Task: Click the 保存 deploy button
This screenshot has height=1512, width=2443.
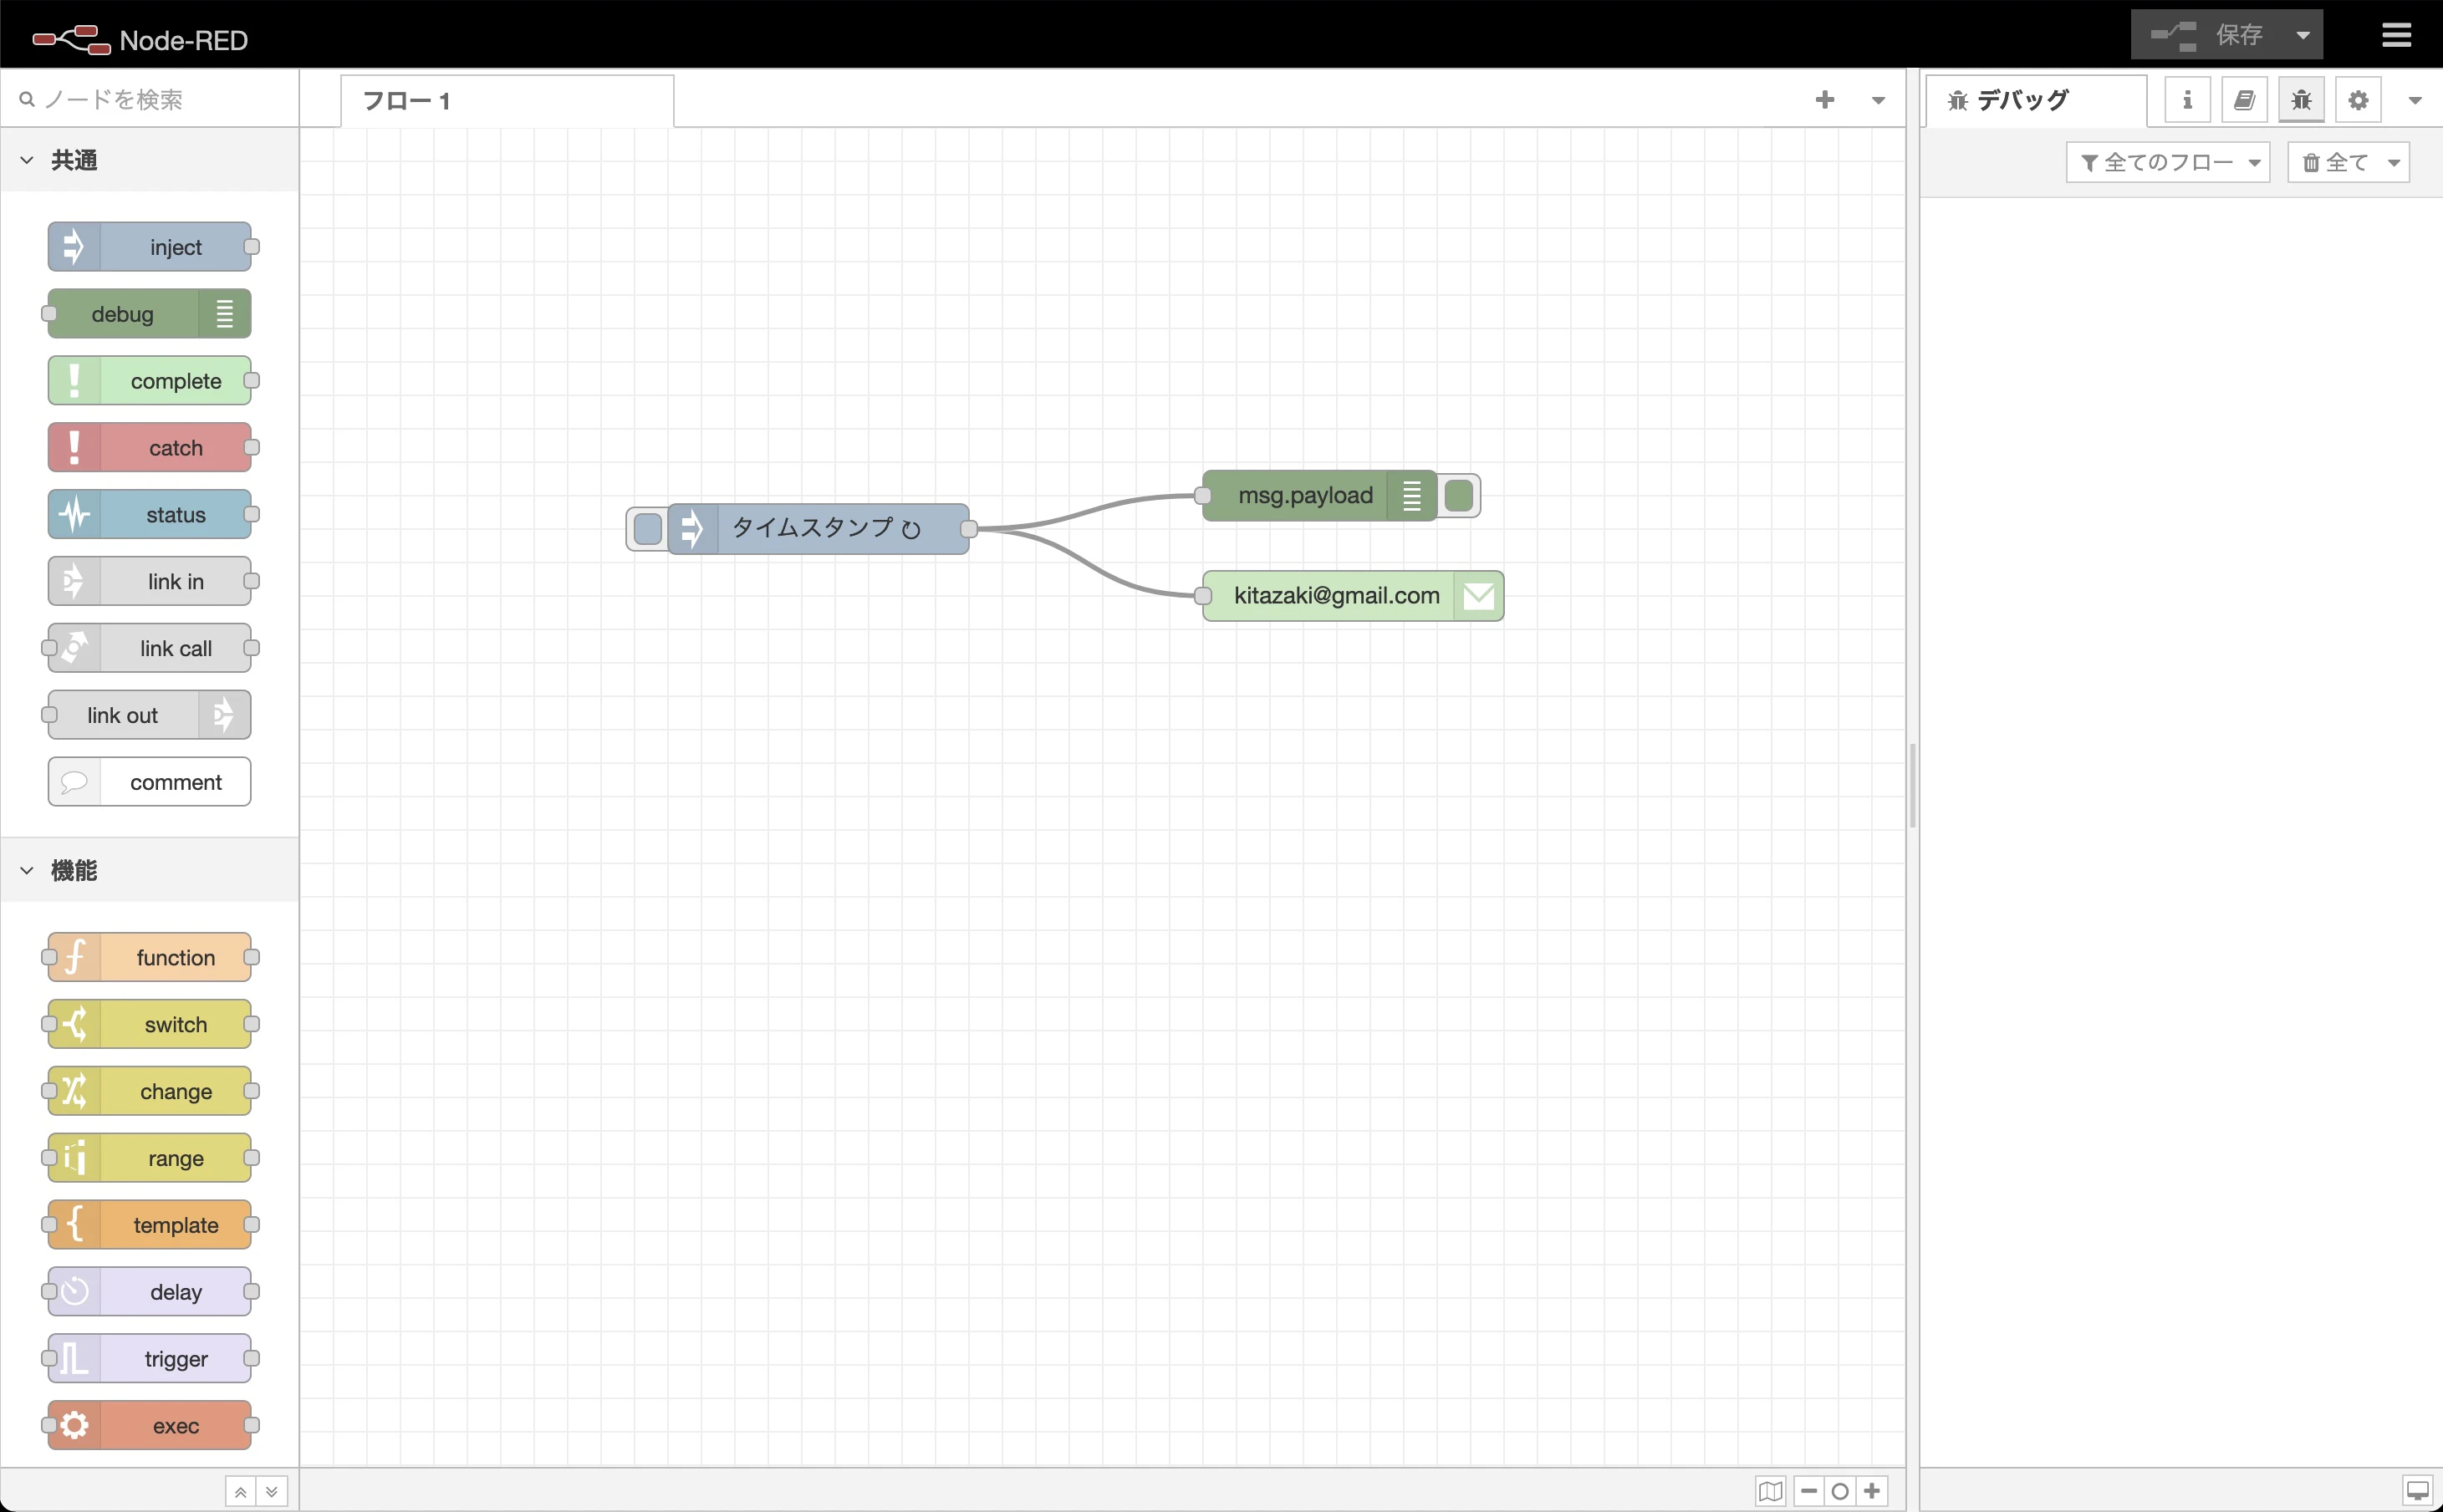Action: 2207,35
